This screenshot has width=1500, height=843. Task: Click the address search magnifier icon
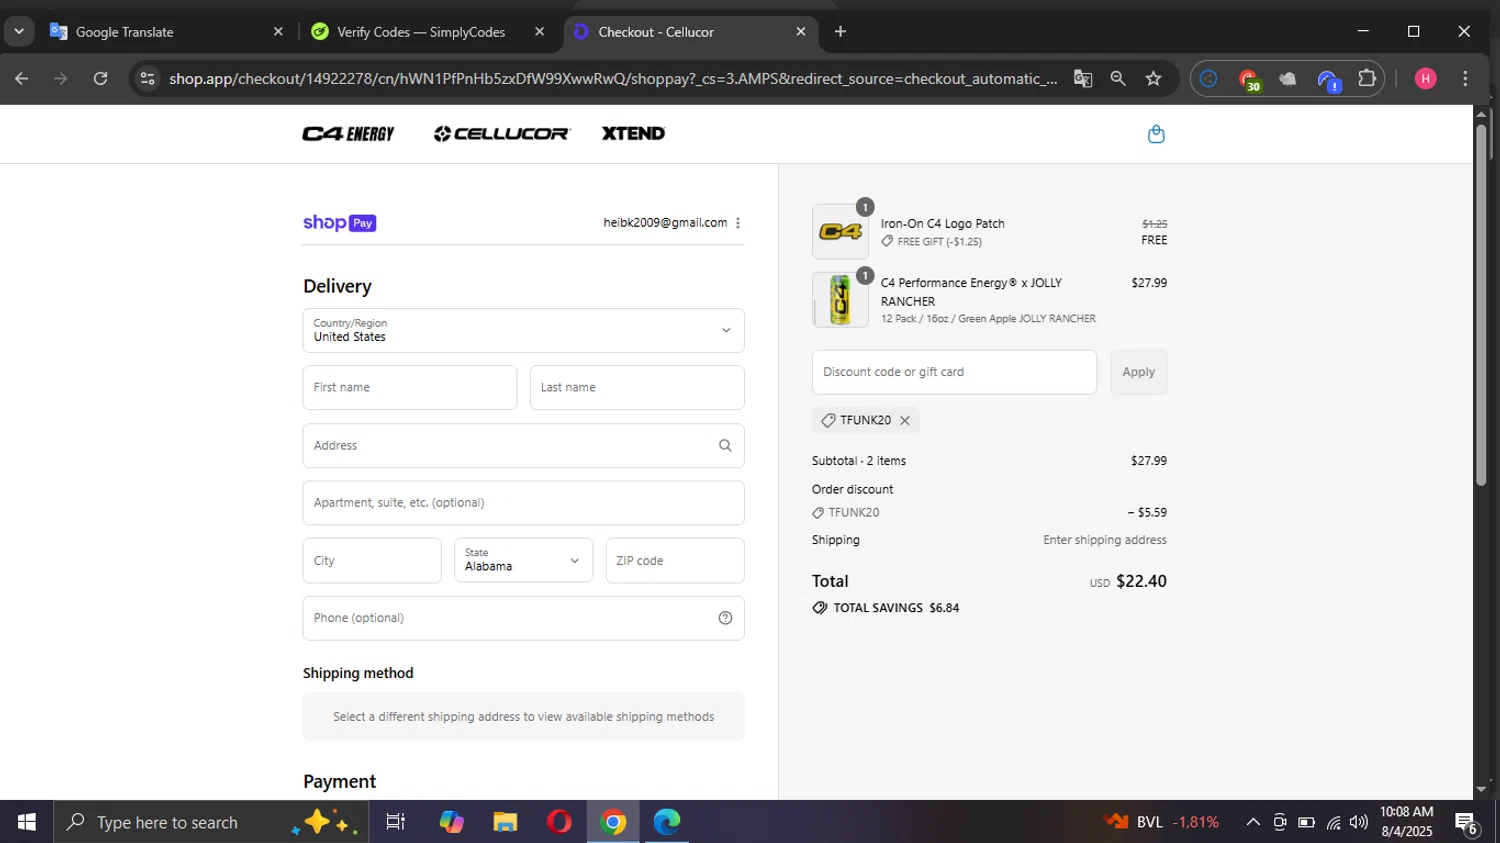(725, 446)
